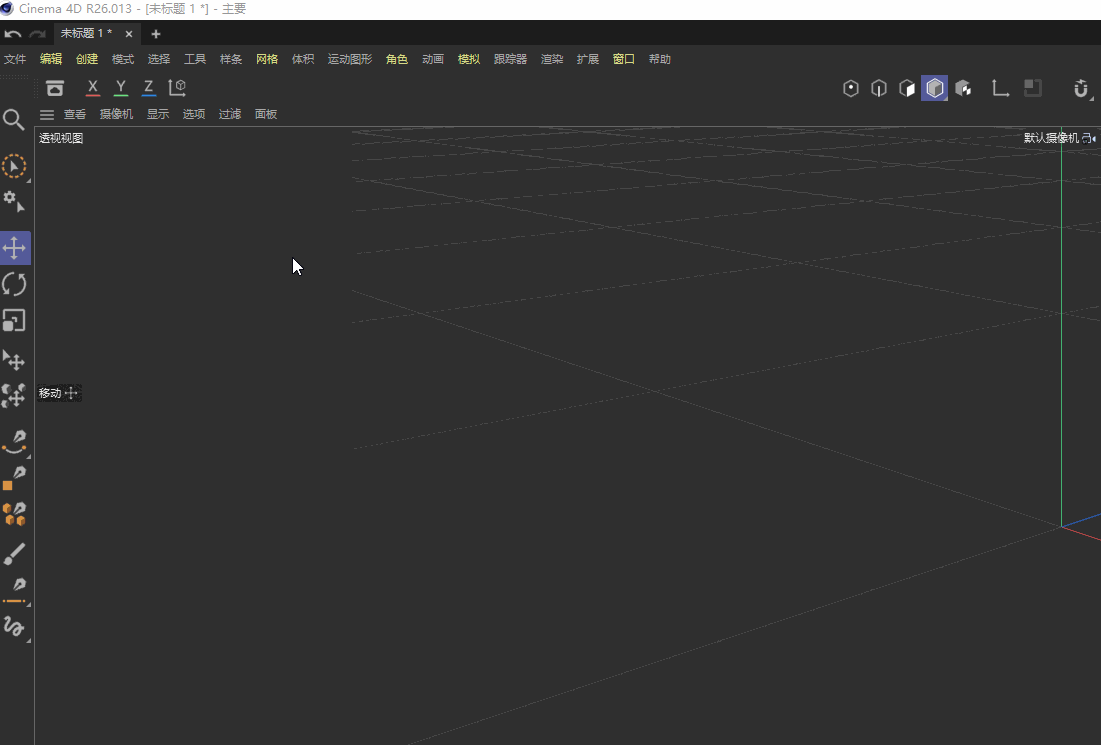This screenshot has height=745, width=1101.
Task: Open the viewport 摄像机 menu
Action: (x=116, y=114)
